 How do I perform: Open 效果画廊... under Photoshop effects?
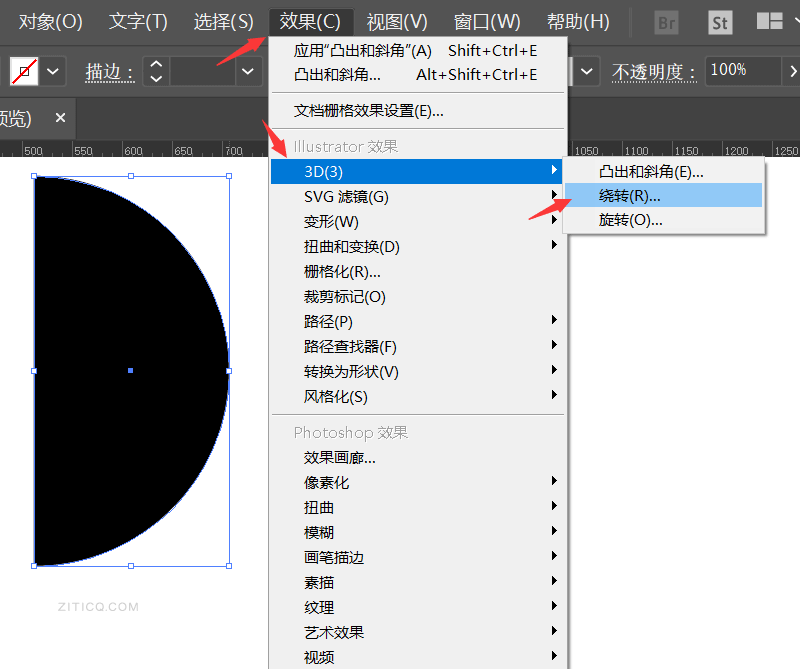pos(340,457)
